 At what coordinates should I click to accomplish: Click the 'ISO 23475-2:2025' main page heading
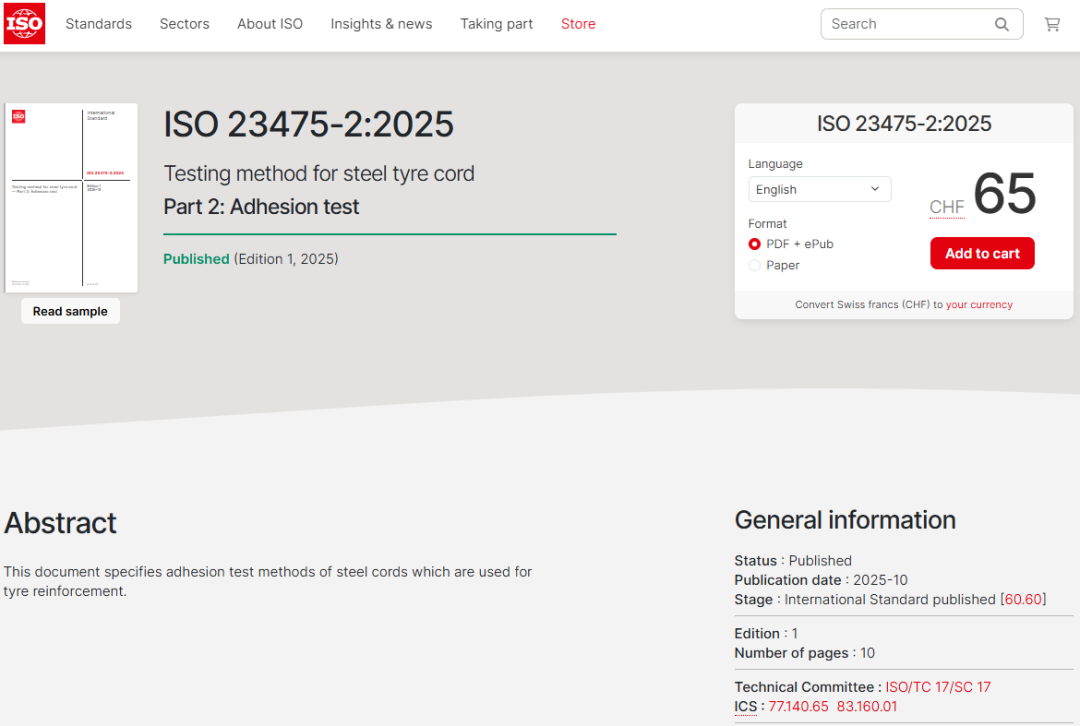(309, 125)
